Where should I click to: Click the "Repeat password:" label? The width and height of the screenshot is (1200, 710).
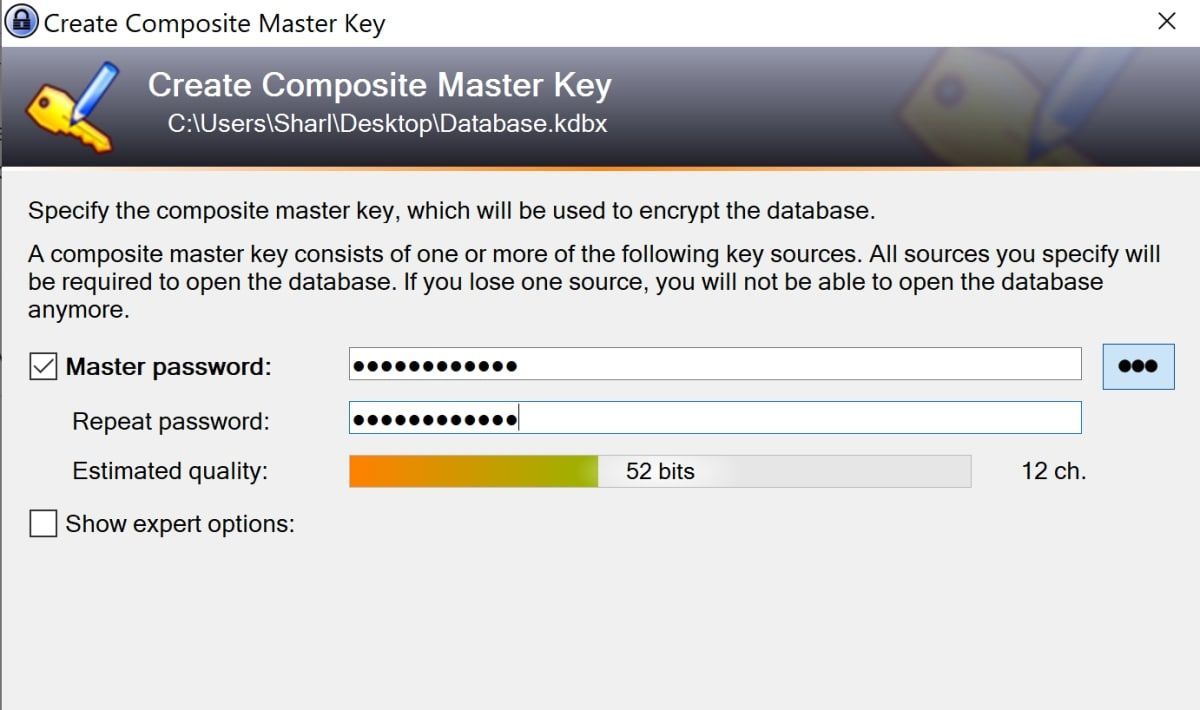171,421
